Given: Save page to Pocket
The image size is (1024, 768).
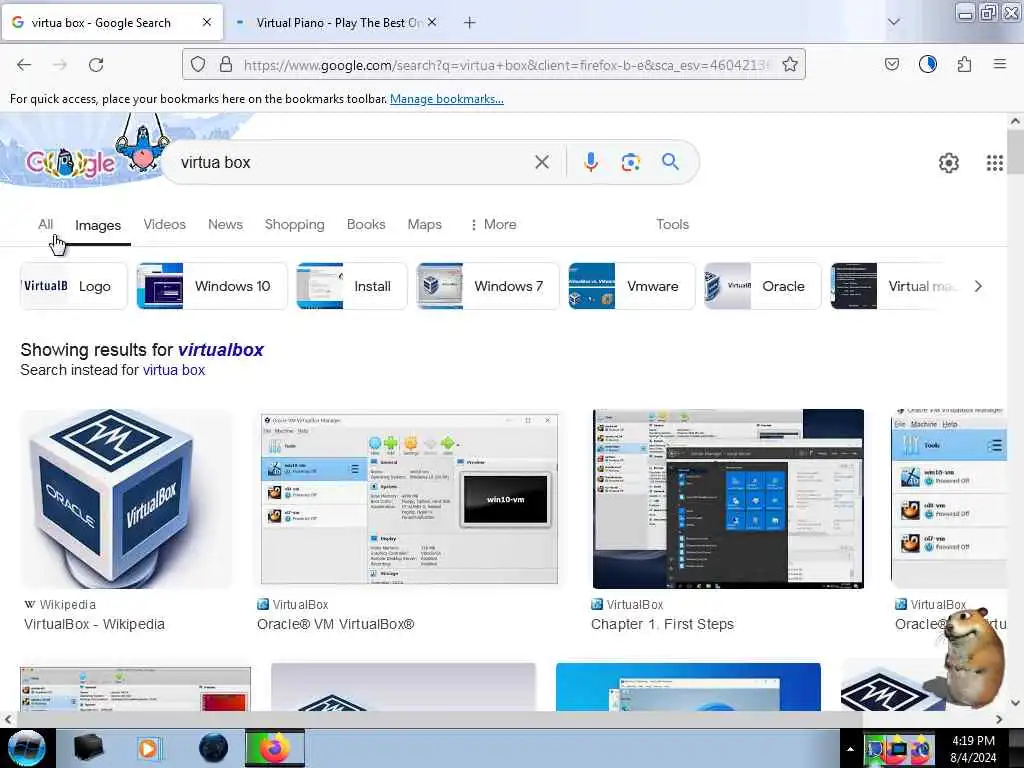Looking at the screenshot, I should [891, 65].
